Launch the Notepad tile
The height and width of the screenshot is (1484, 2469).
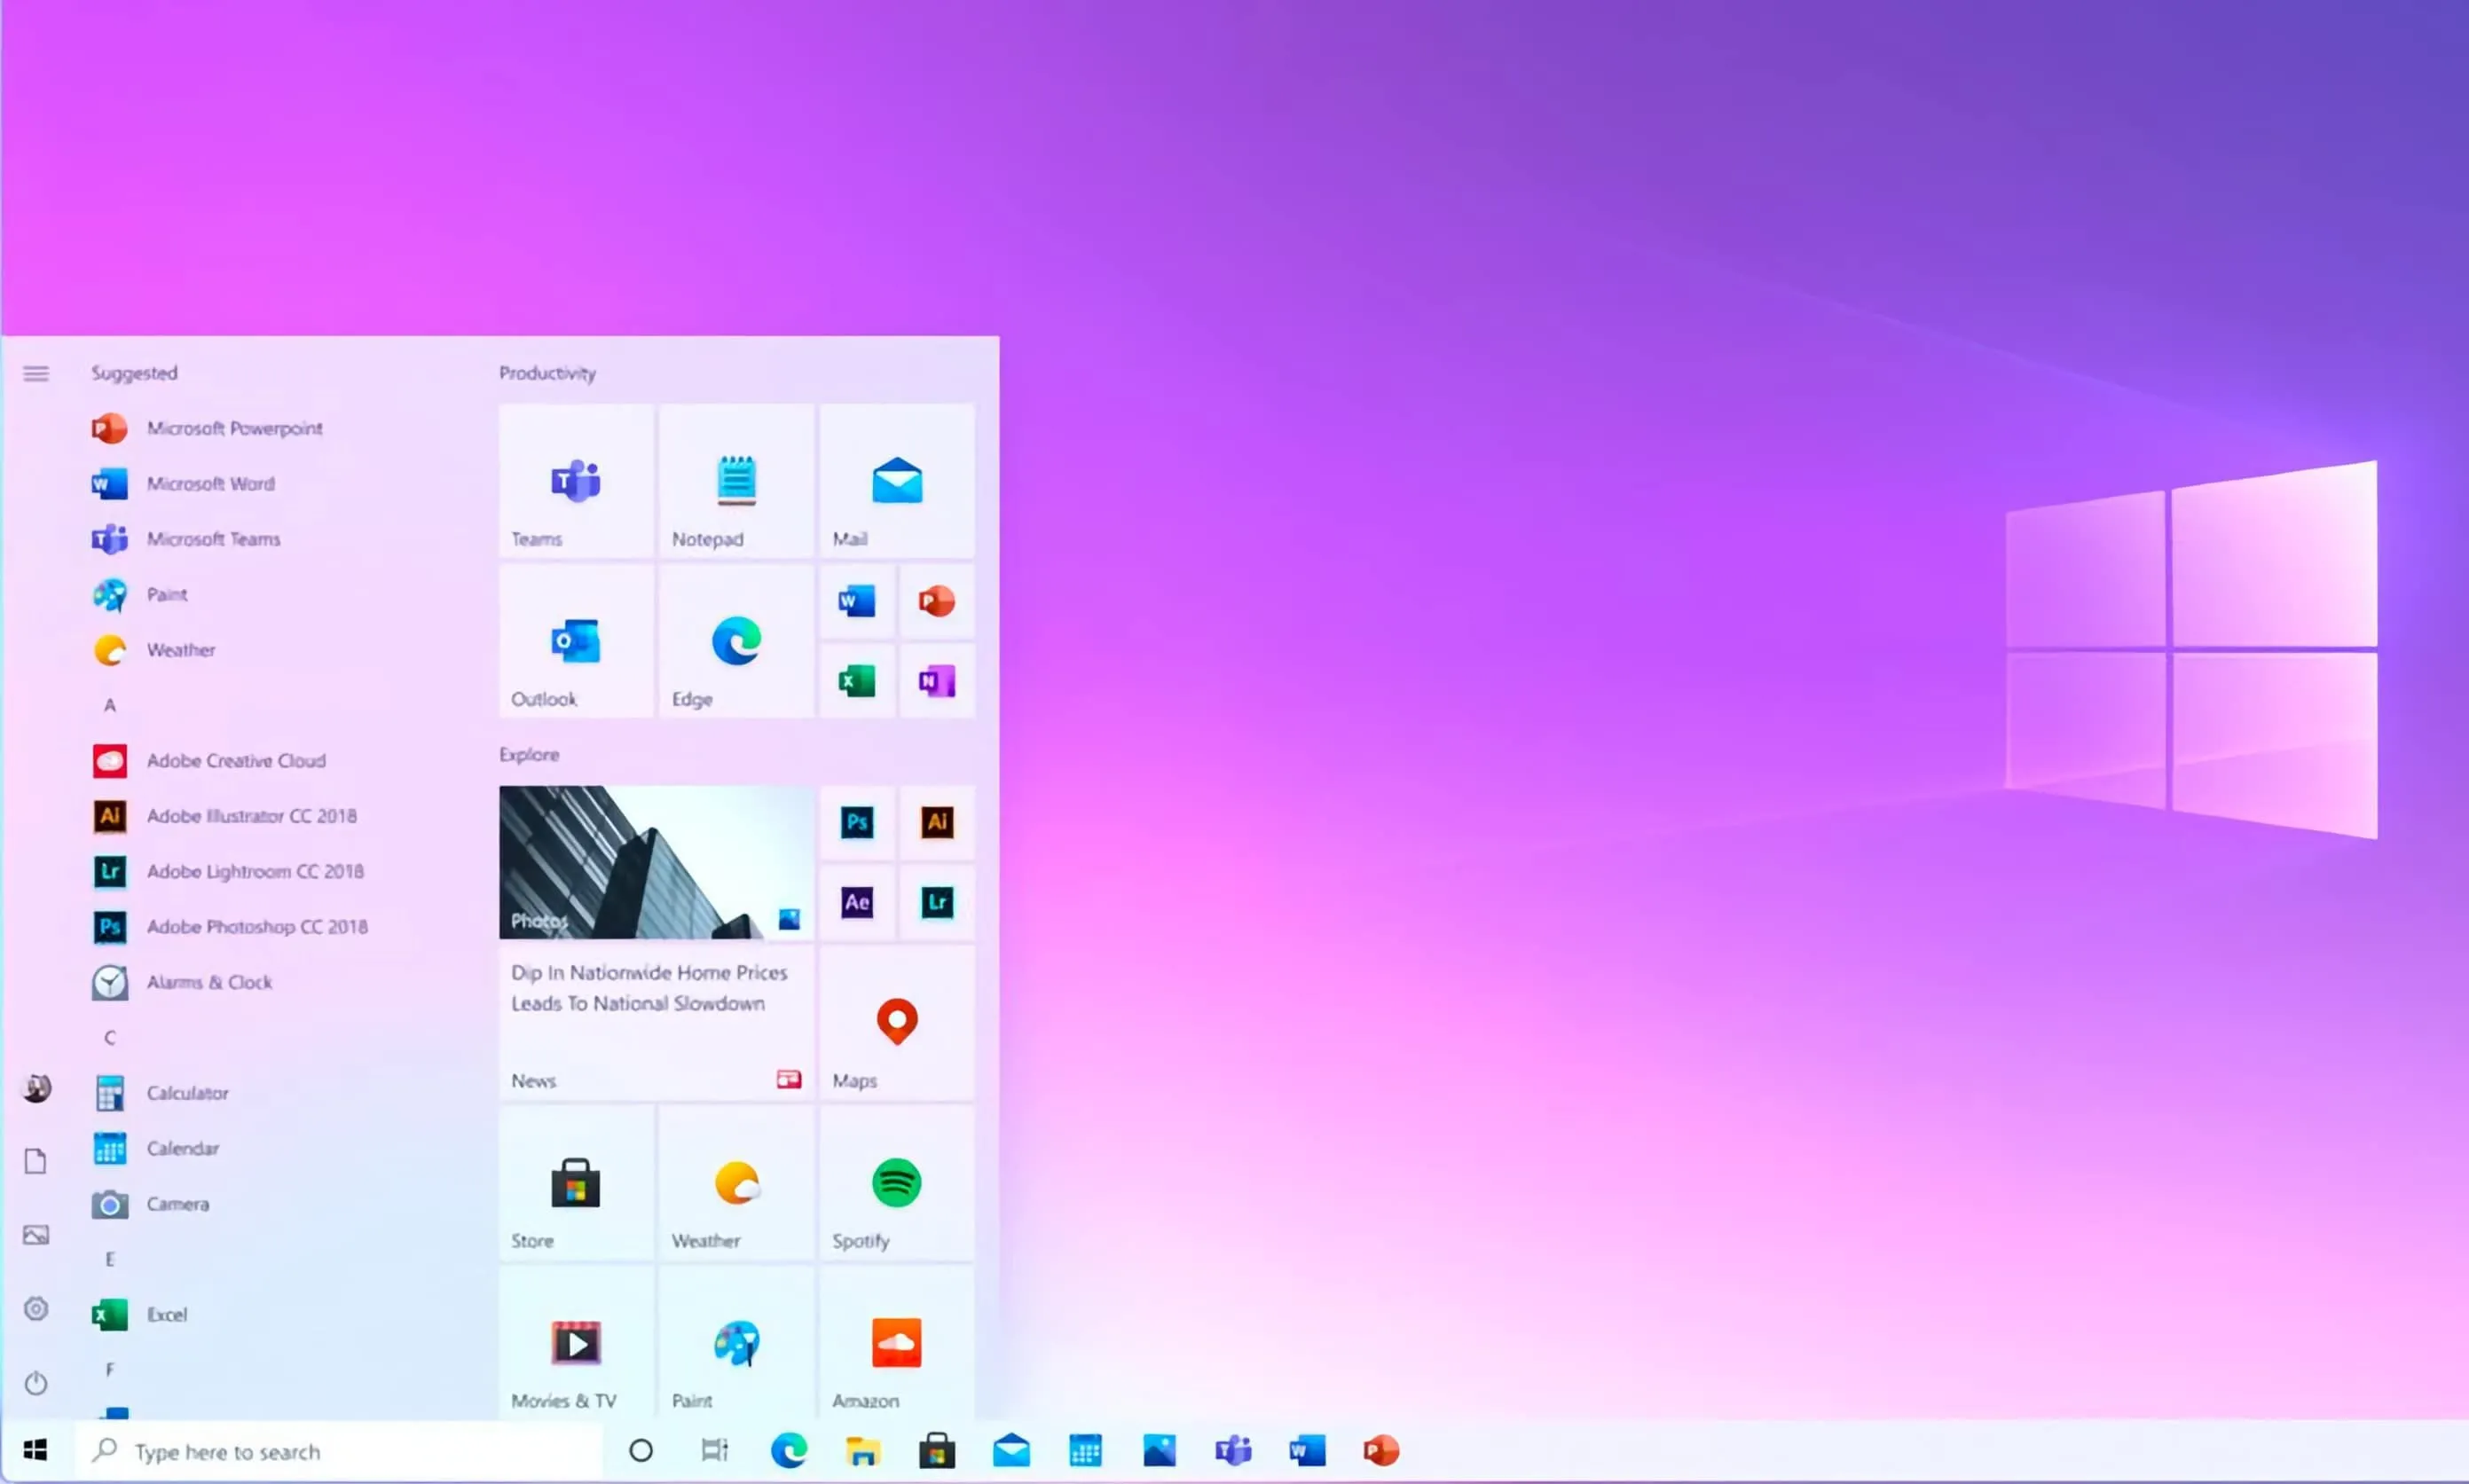[736, 481]
